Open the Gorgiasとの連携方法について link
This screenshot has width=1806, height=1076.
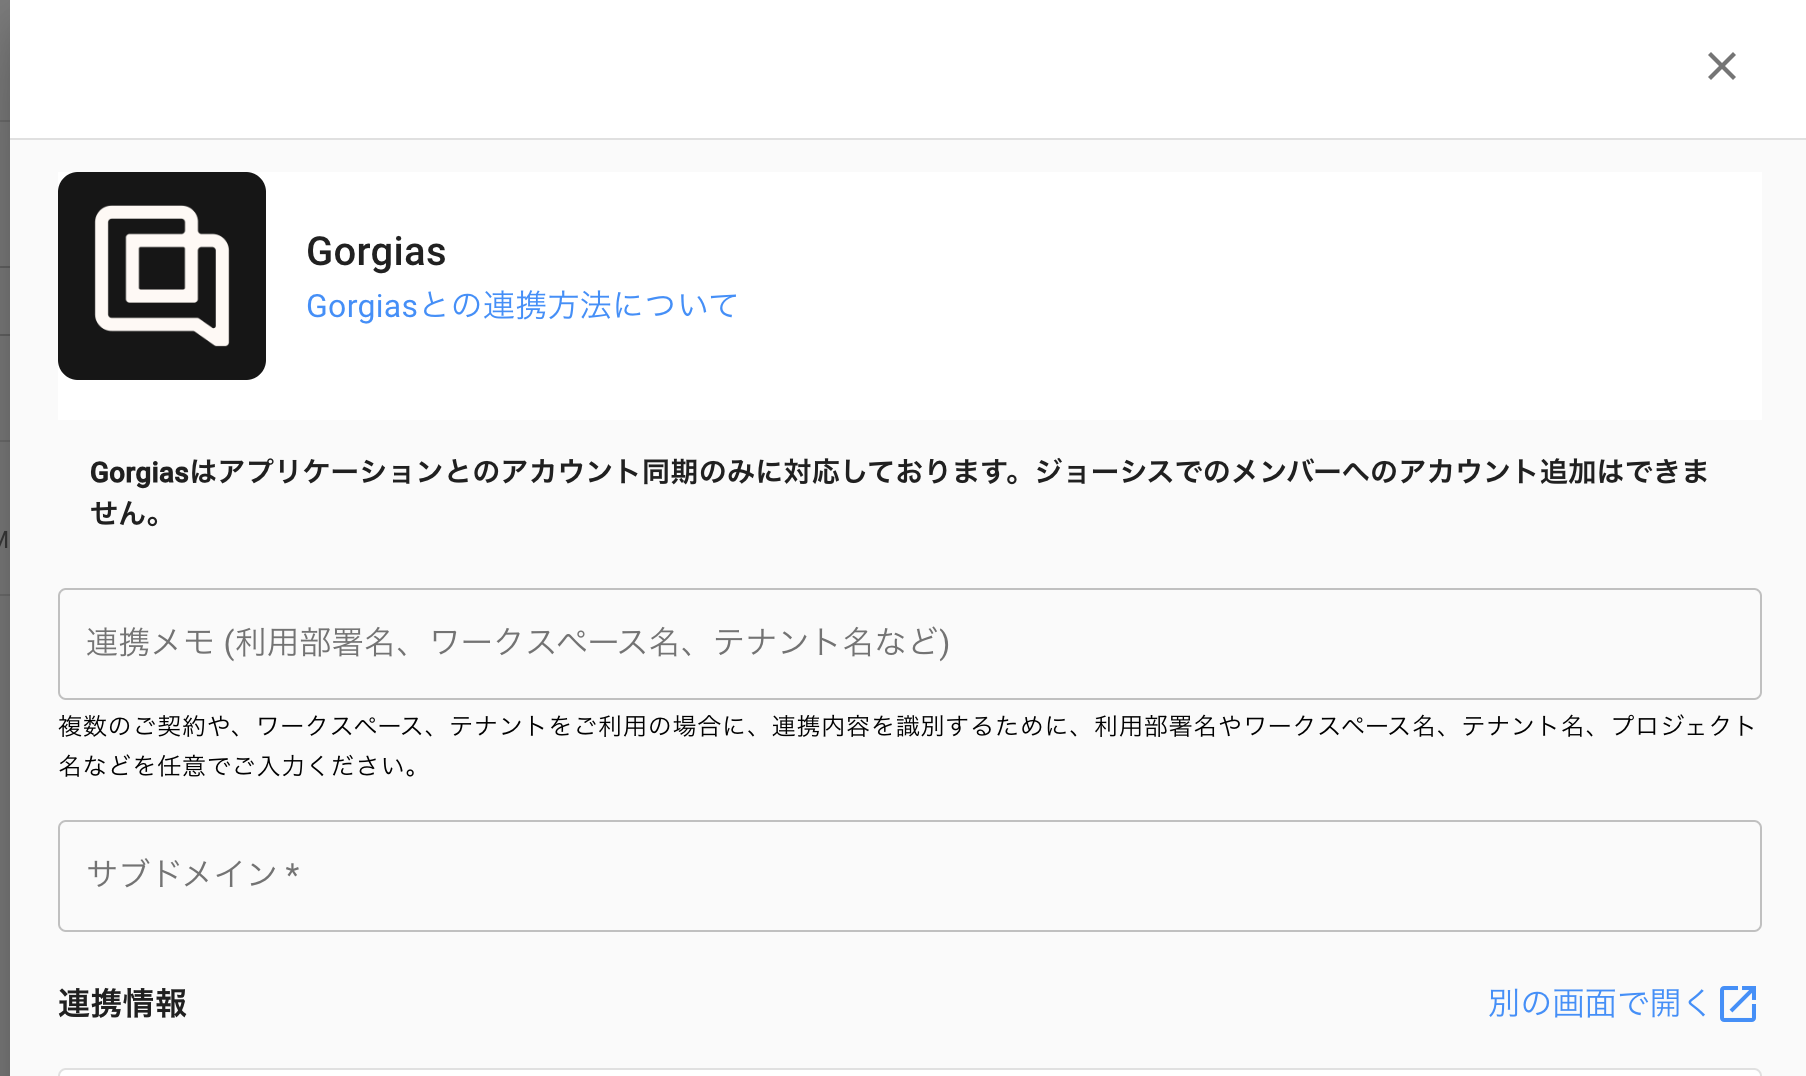[521, 305]
